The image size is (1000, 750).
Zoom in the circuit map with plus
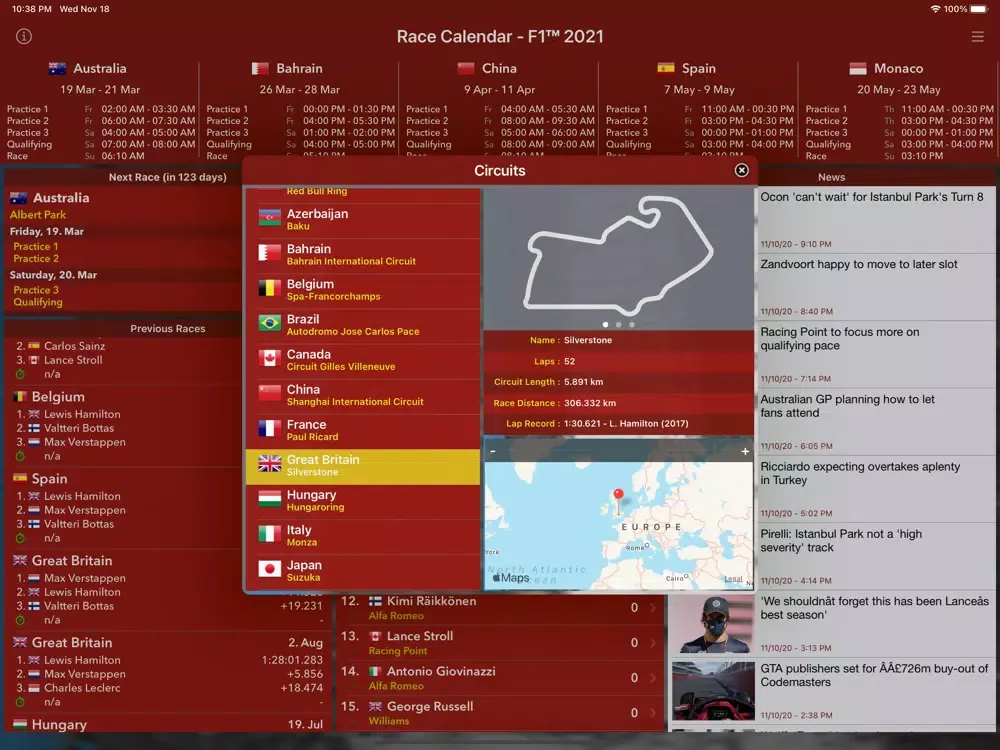(x=745, y=451)
